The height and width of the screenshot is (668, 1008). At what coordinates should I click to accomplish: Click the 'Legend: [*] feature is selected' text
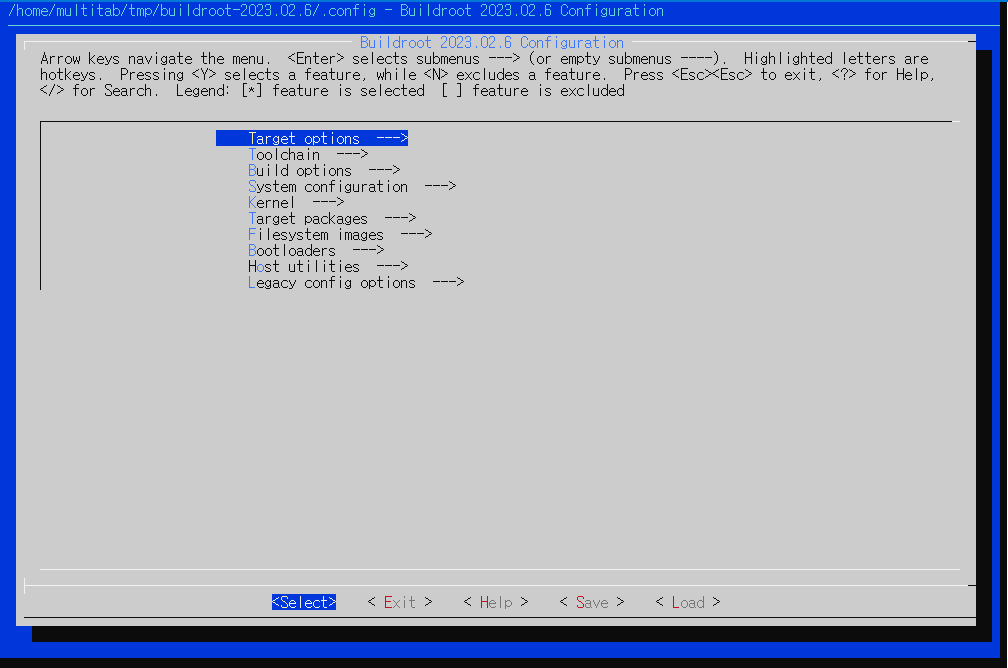point(300,91)
